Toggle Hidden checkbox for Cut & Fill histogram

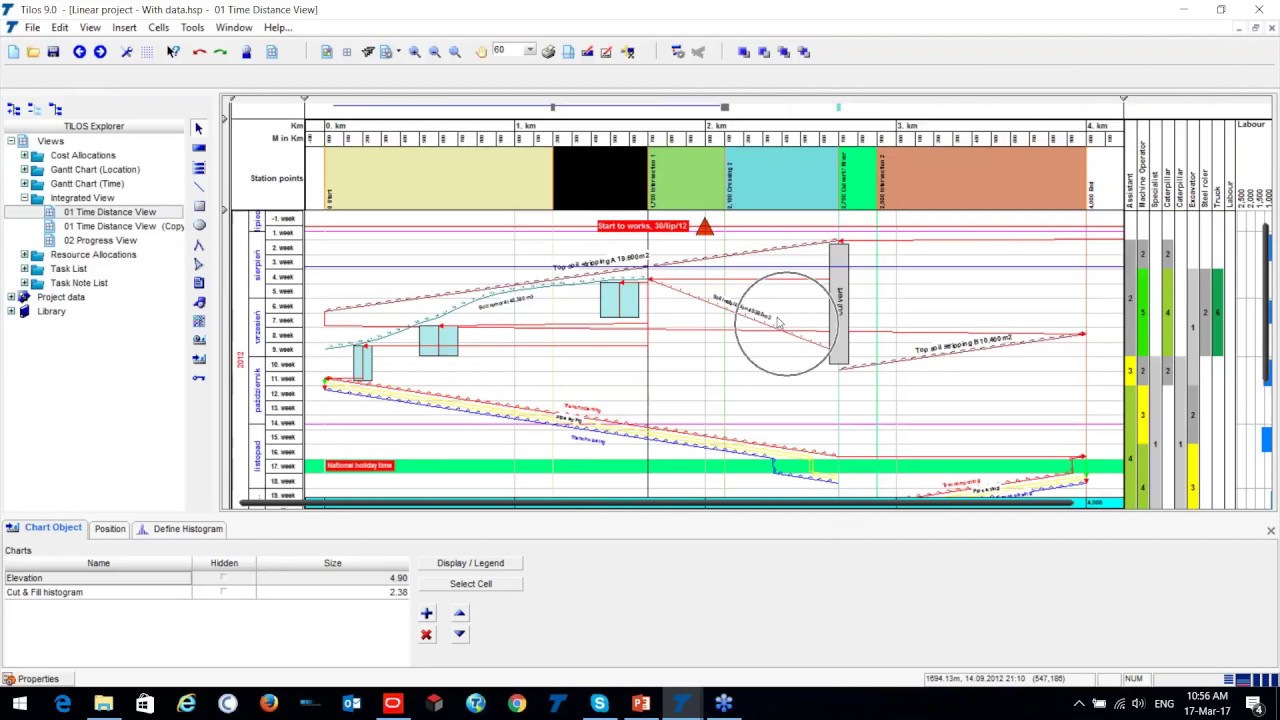[x=223, y=592]
